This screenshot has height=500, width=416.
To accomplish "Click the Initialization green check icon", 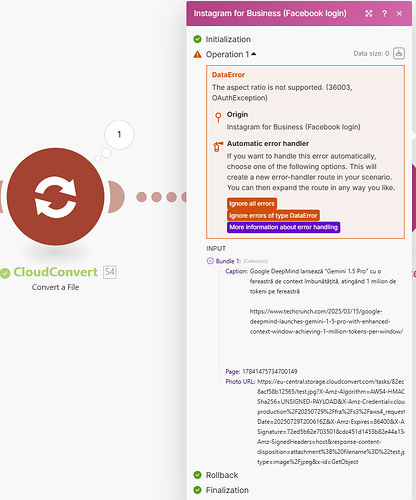I will (x=197, y=39).
